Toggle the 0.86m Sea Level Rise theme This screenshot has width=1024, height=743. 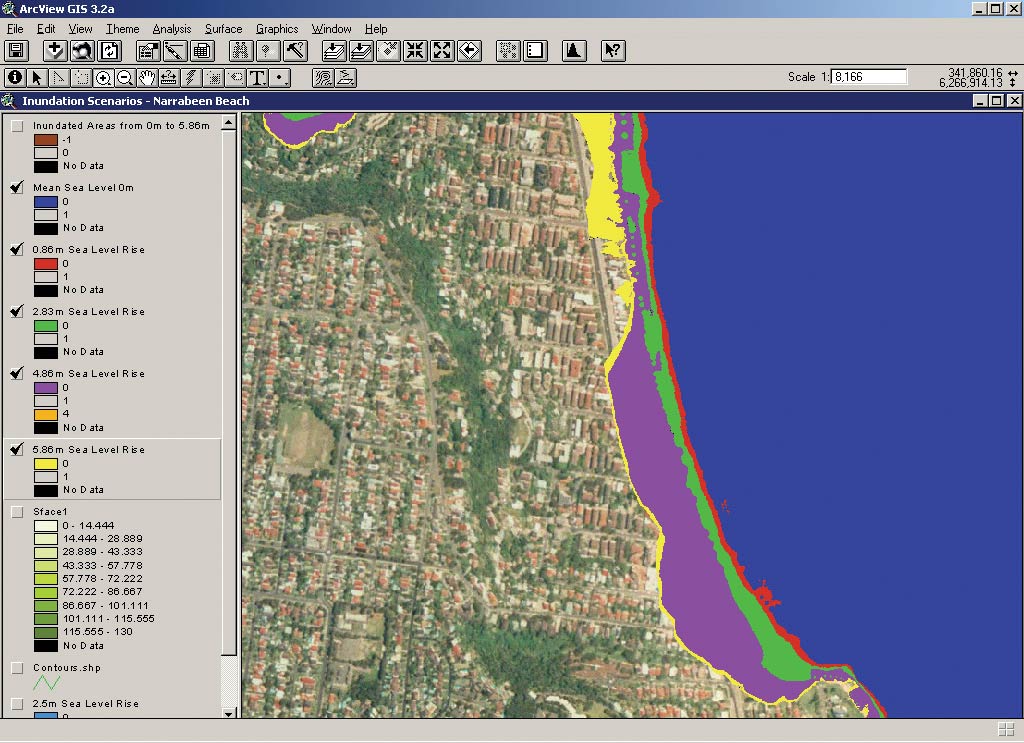[x=17, y=250]
